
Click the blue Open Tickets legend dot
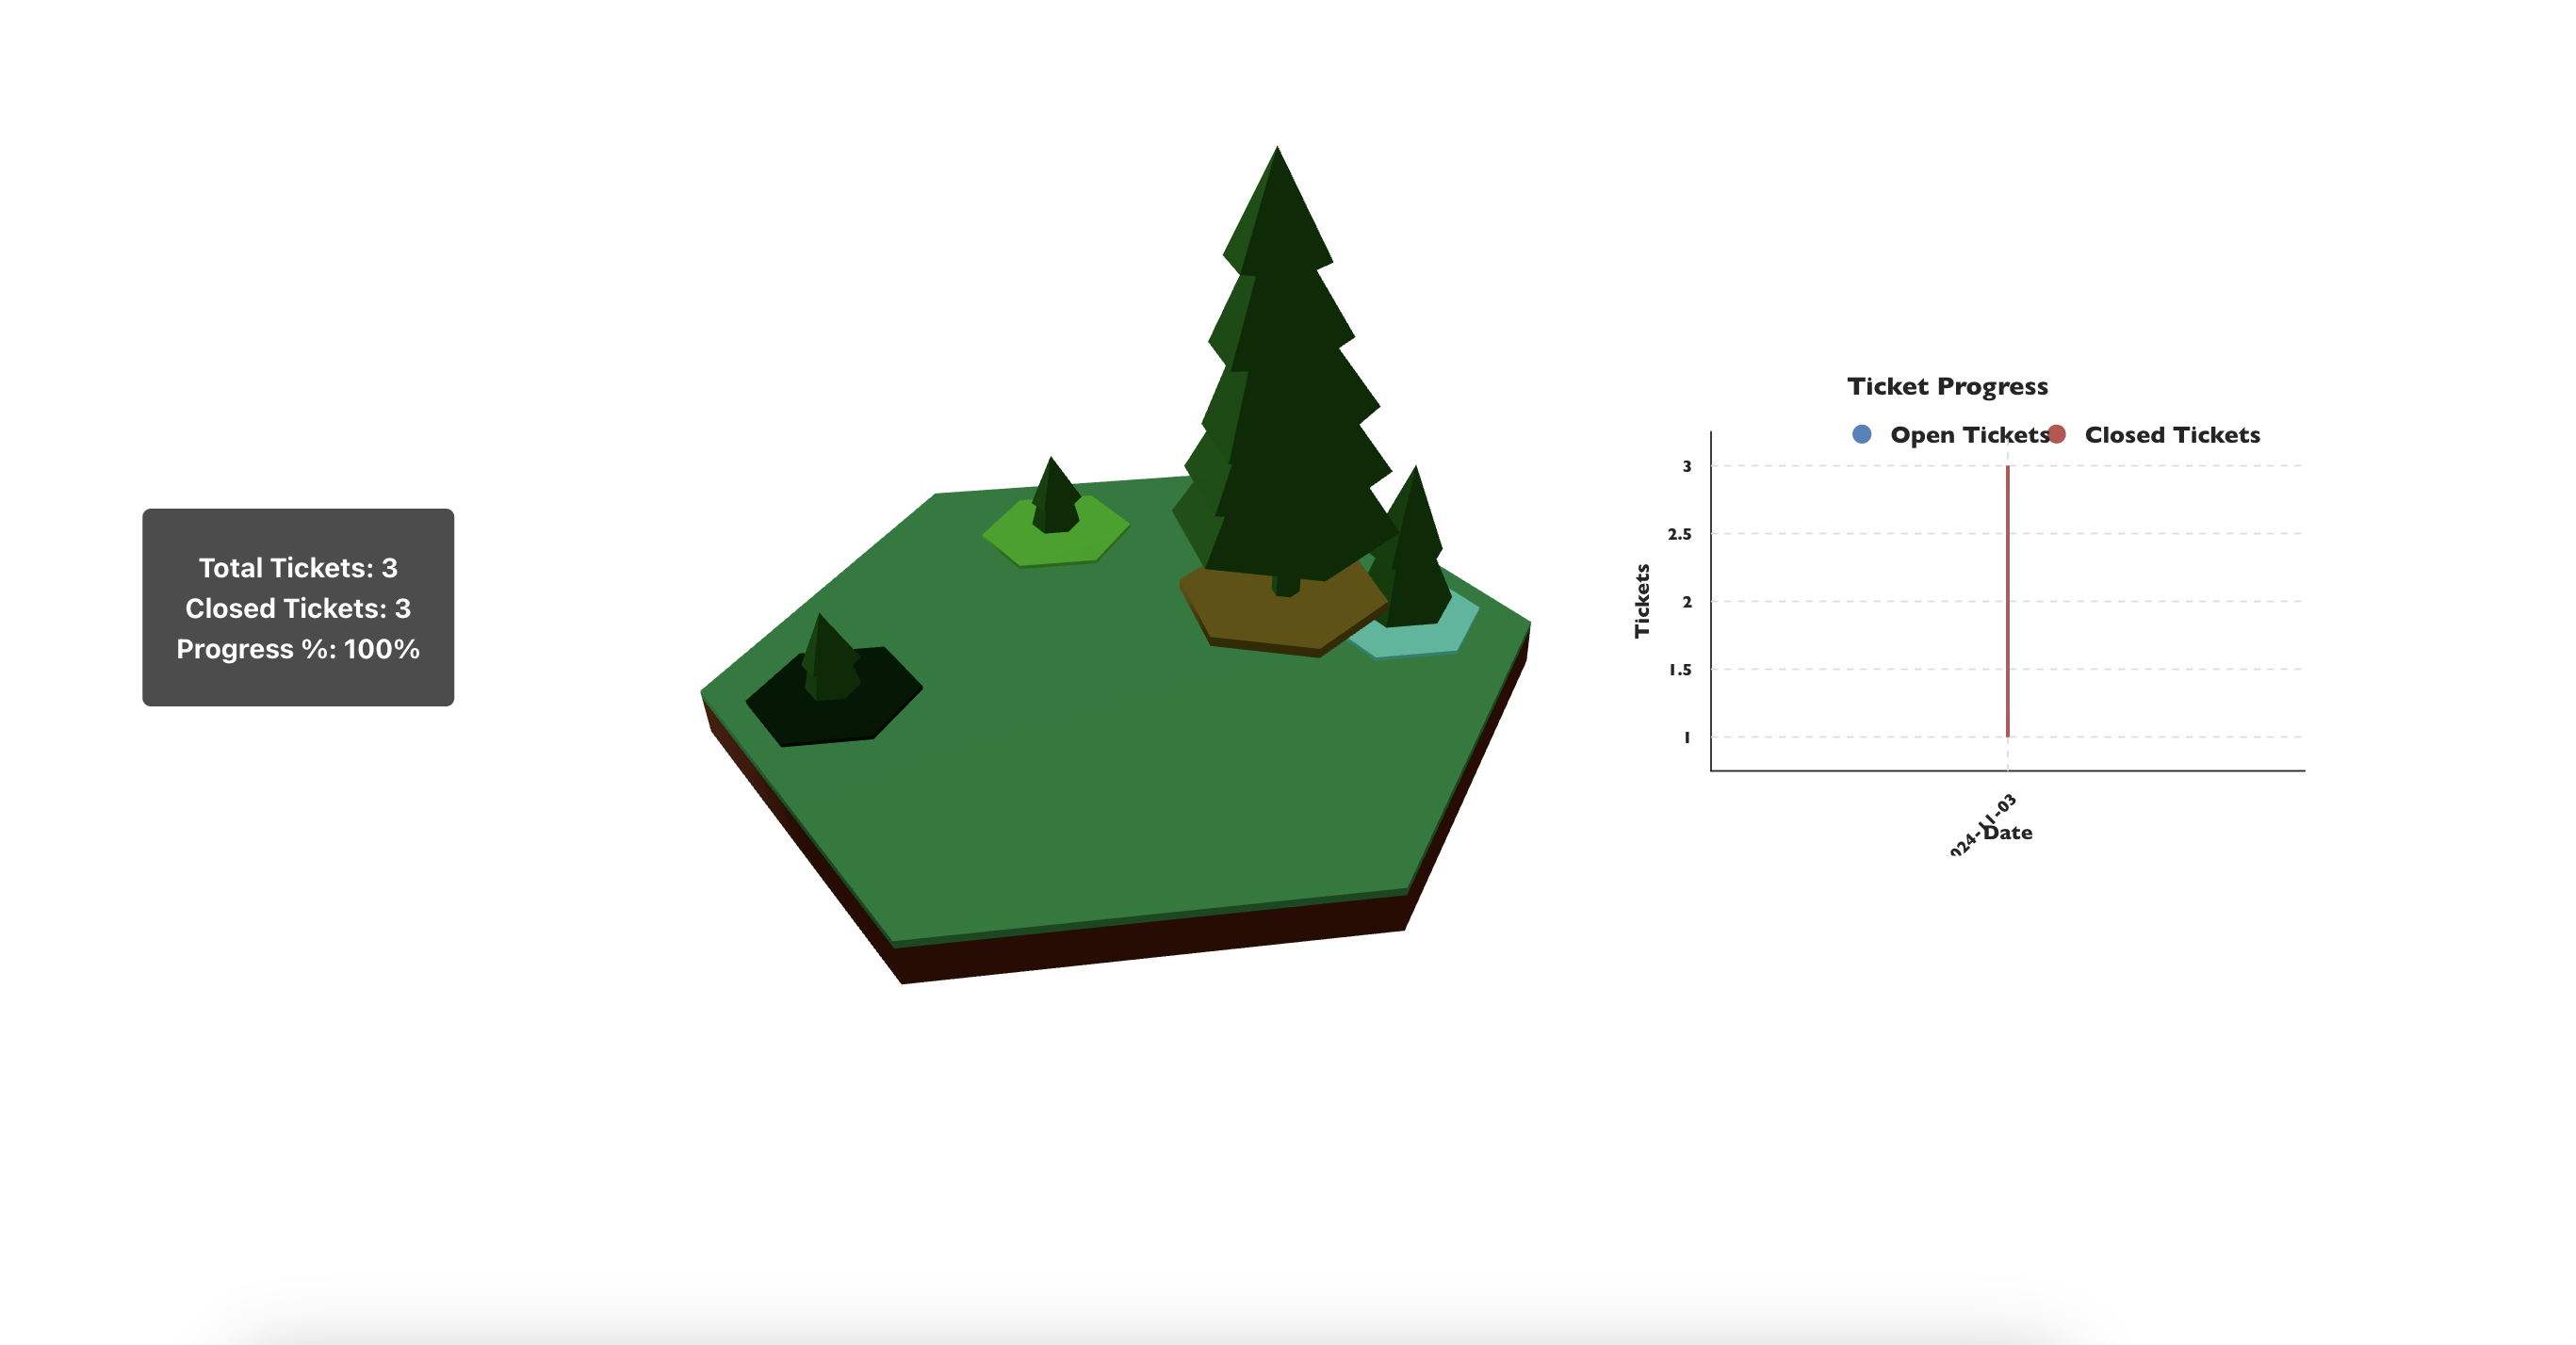point(1861,434)
